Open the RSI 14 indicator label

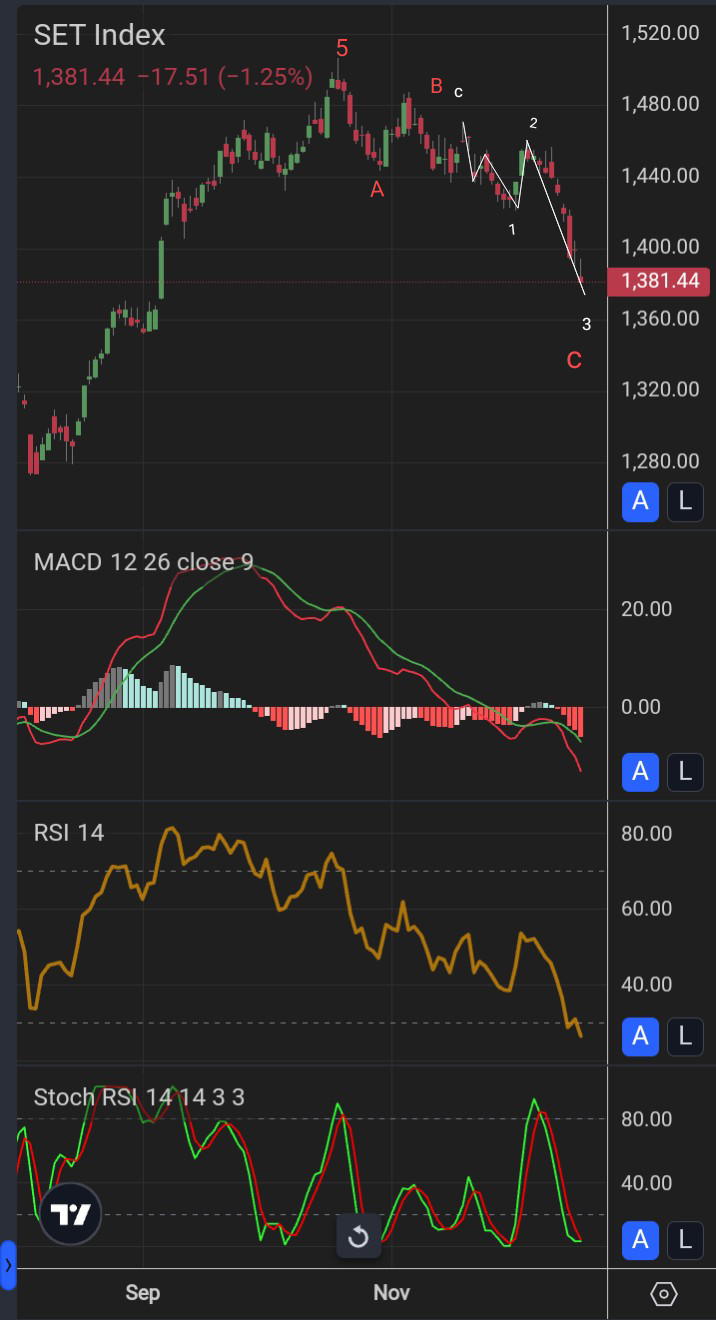click(x=69, y=832)
